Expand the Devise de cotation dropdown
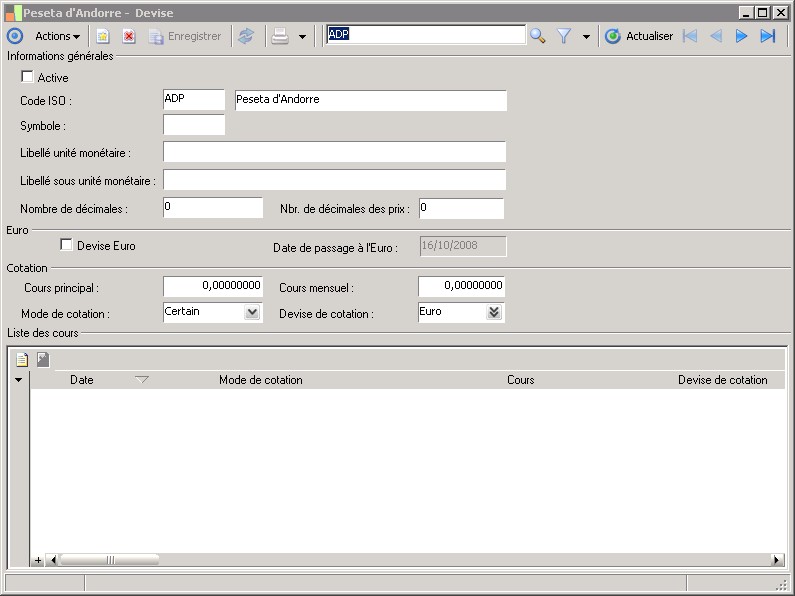 click(x=493, y=312)
